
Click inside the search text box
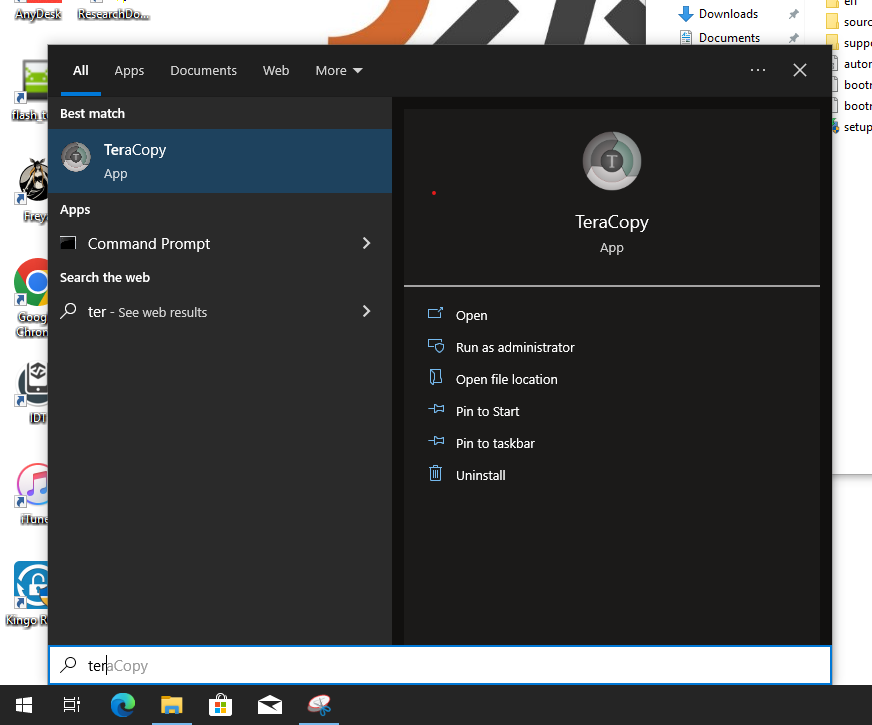[x=440, y=665]
